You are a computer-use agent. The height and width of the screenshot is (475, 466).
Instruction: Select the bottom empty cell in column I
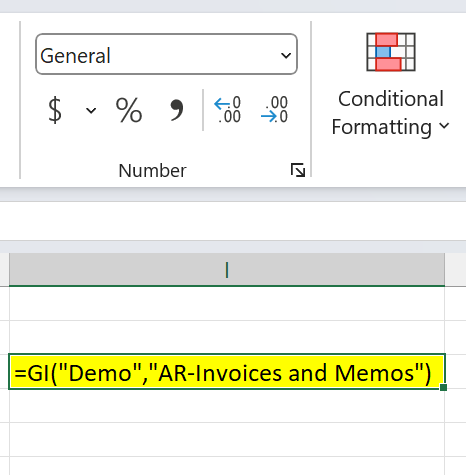pos(227,466)
